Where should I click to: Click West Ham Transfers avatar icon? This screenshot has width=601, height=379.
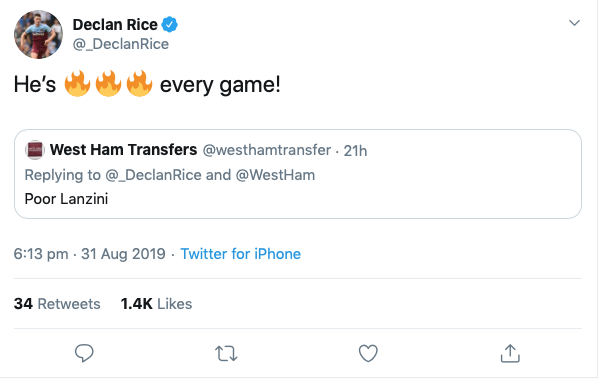click(x=35, y=150)
